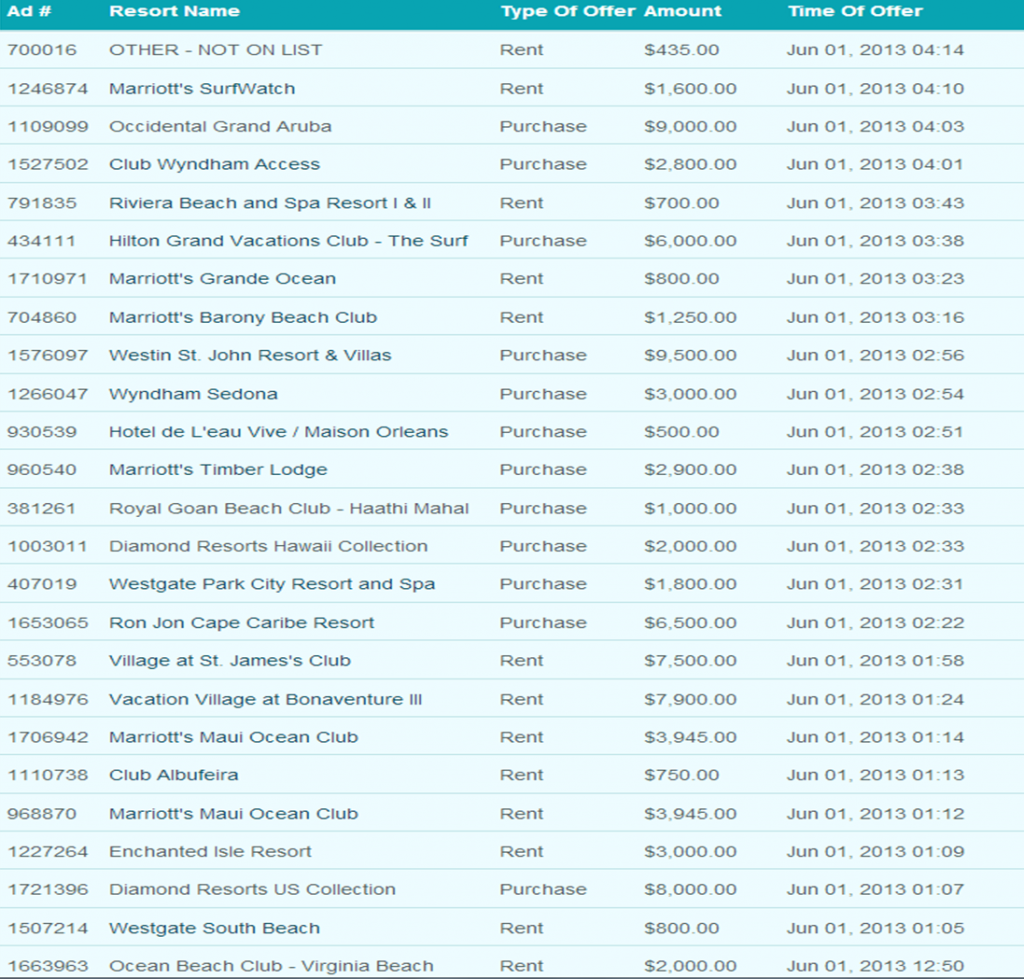Select time 'Jun 01, 2013 01:14'

(x=875, y=737)
